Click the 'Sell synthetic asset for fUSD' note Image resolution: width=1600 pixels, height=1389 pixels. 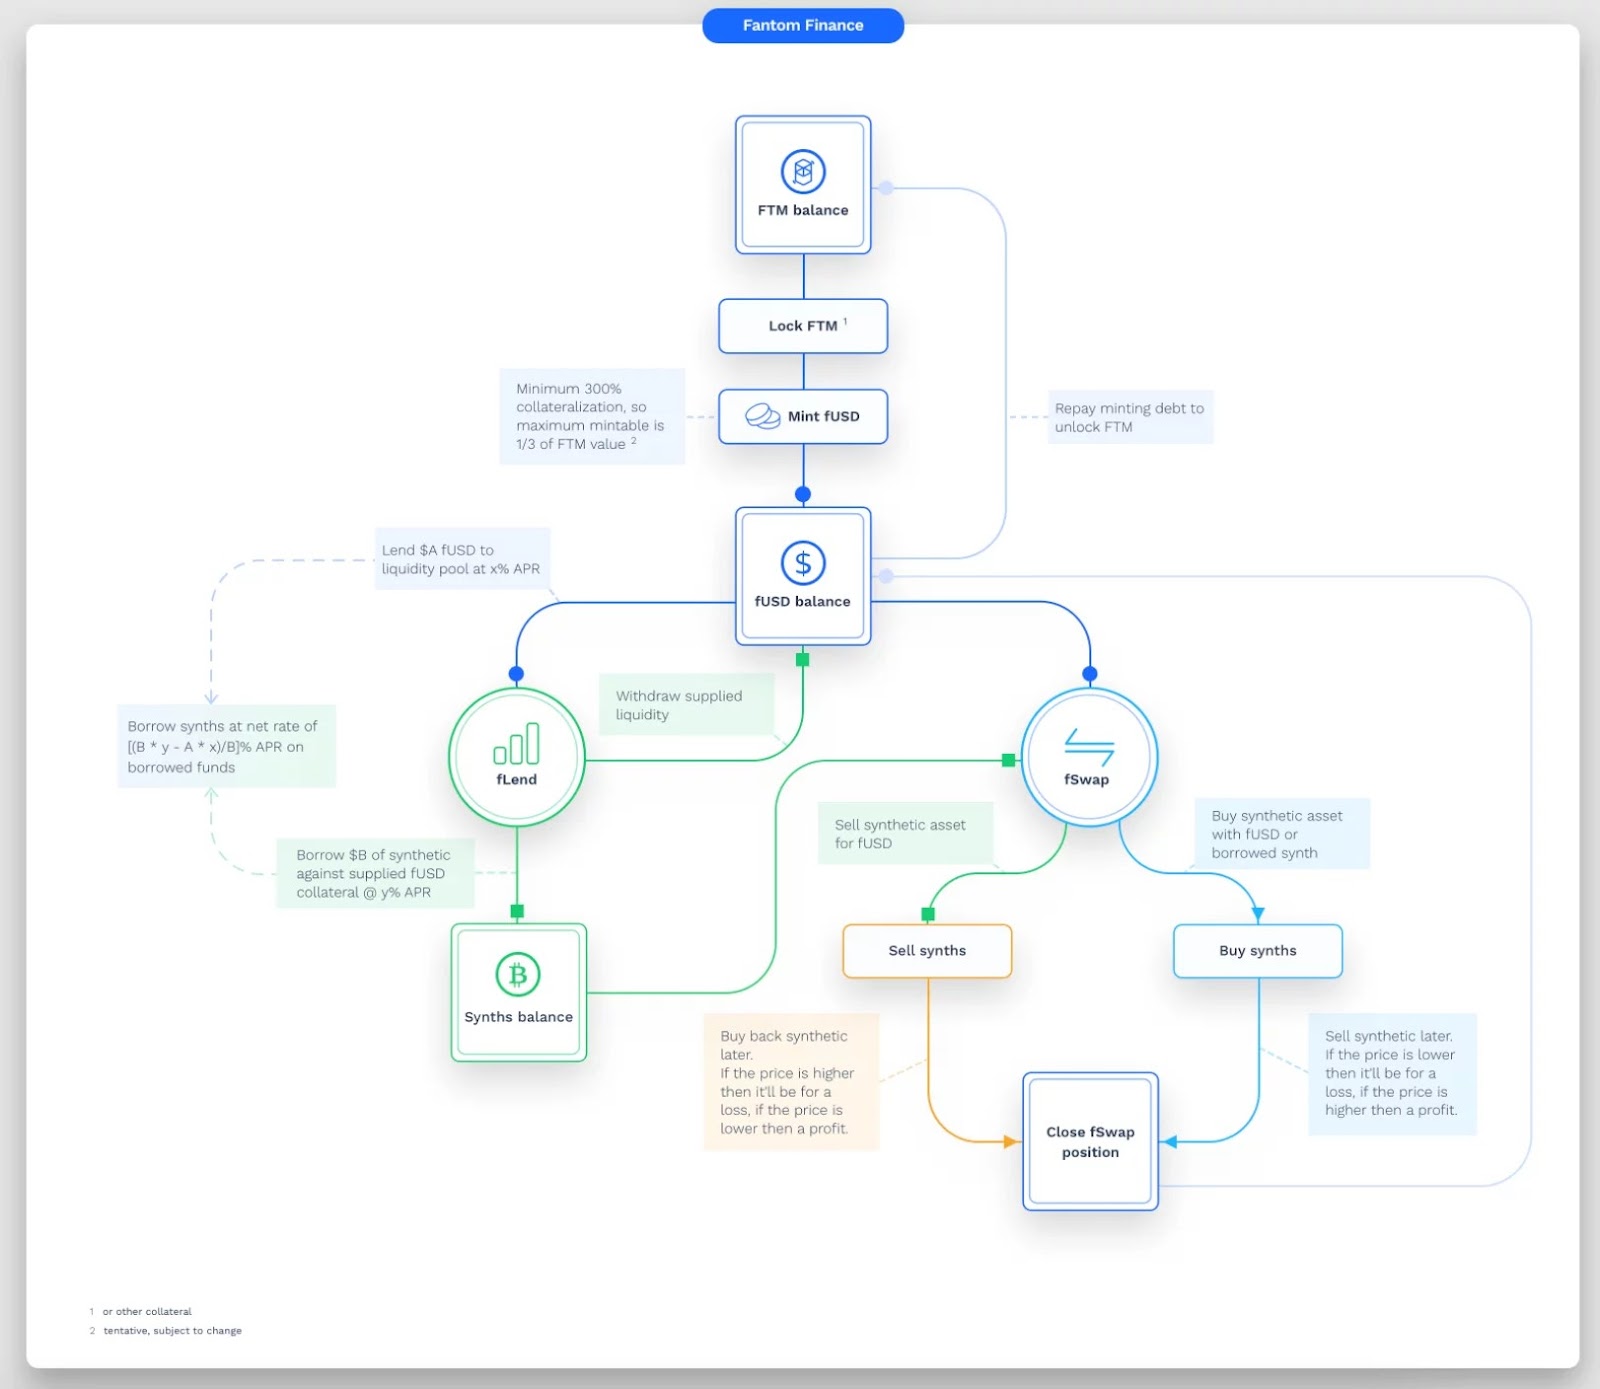coord(906,833)
